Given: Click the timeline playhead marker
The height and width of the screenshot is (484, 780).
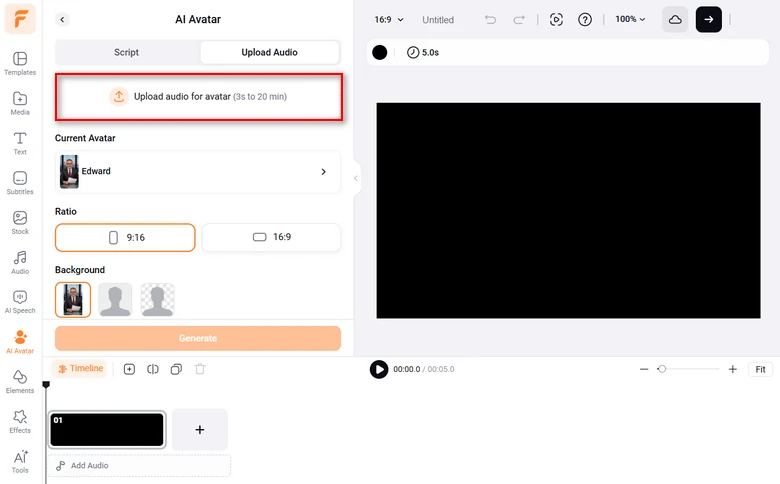Looking at the screenshot, I should (x=46, y=385).
